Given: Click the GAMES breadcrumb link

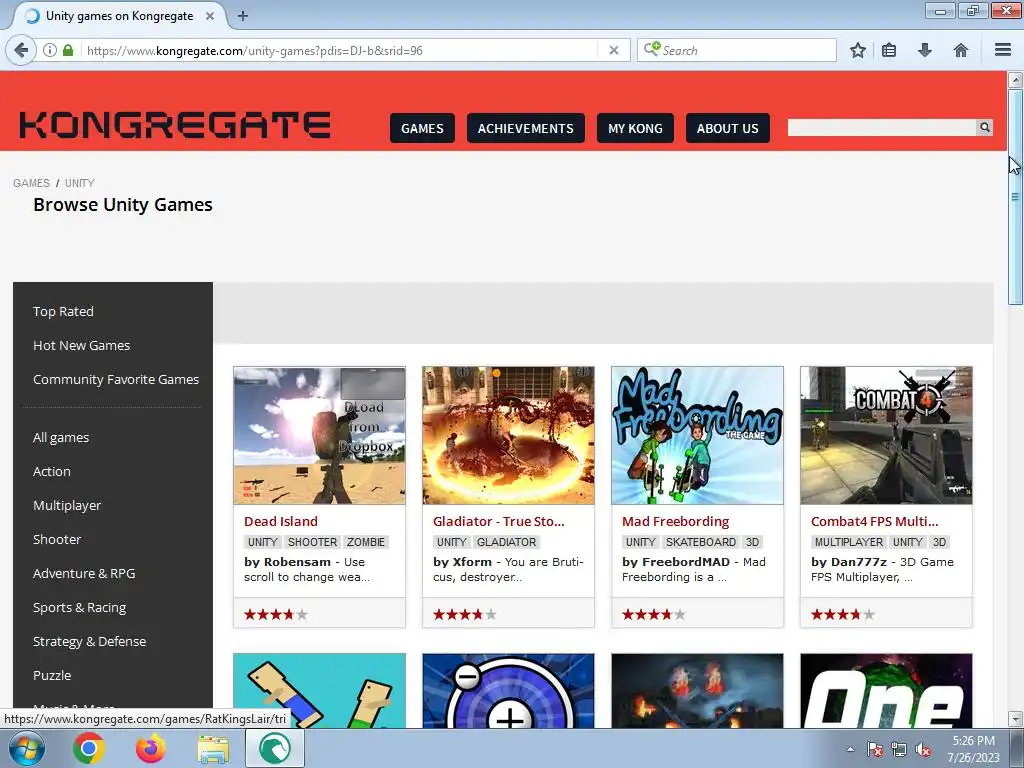Looking at the screenshot, I should [x=31, y=183].
